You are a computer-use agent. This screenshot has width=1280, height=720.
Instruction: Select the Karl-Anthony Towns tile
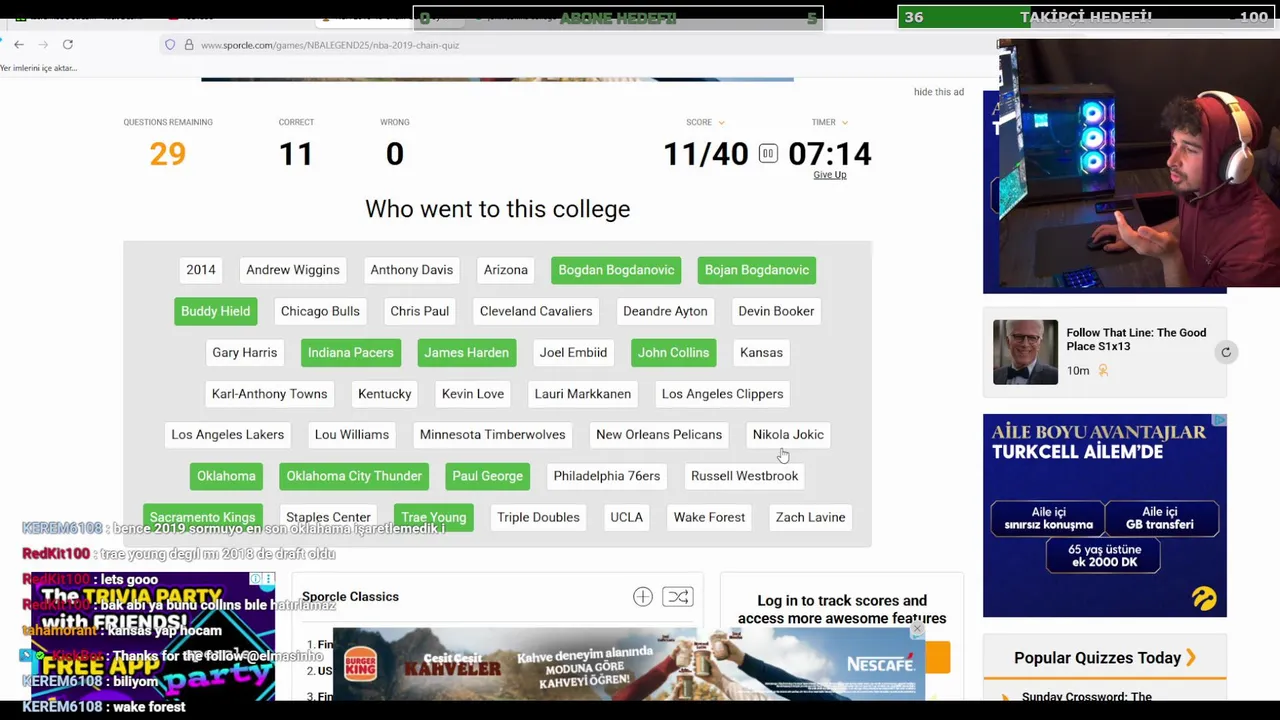click(x=270, y=394)
